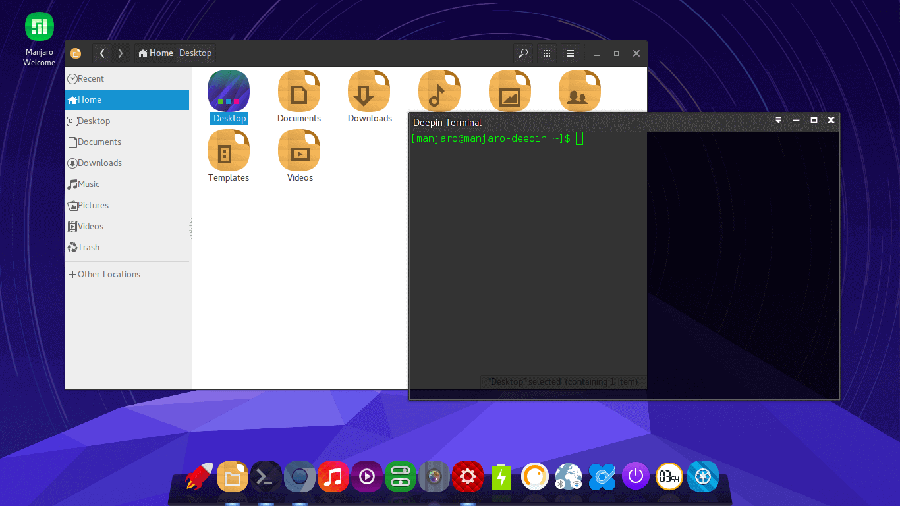Open the red system settings gear in dock
Screen dimensions: 900x506
(467, 477)
